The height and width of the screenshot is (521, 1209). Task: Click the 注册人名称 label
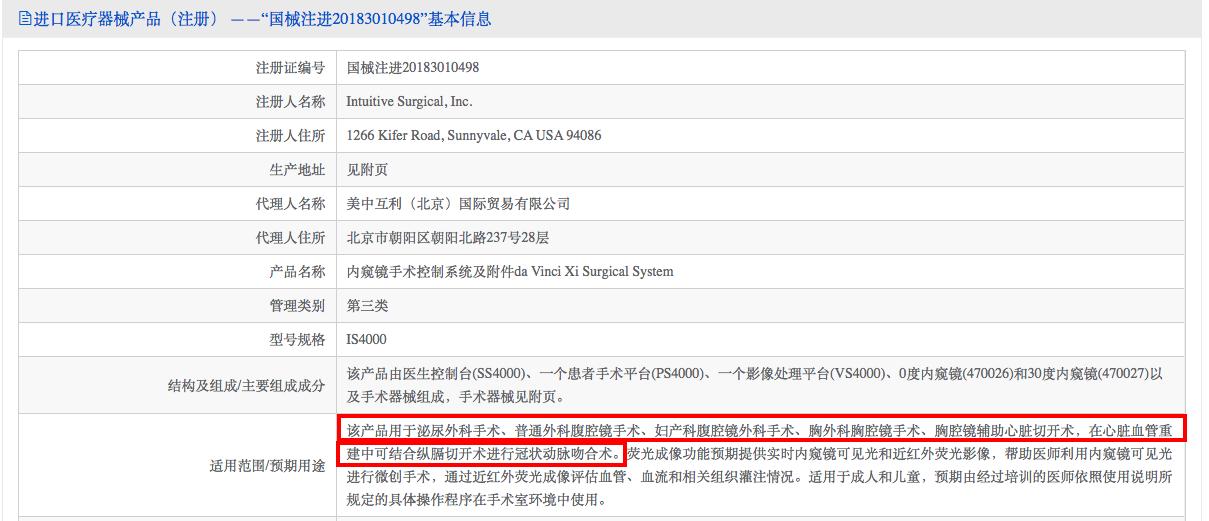(x=290, y=102)
